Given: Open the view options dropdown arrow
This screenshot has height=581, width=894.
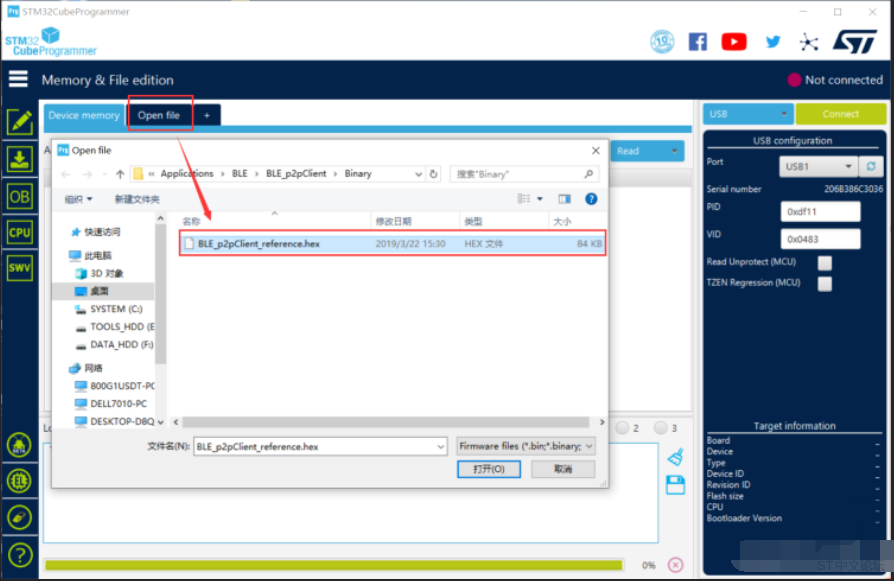Looking at the screenshot, I should pos(540,199).
